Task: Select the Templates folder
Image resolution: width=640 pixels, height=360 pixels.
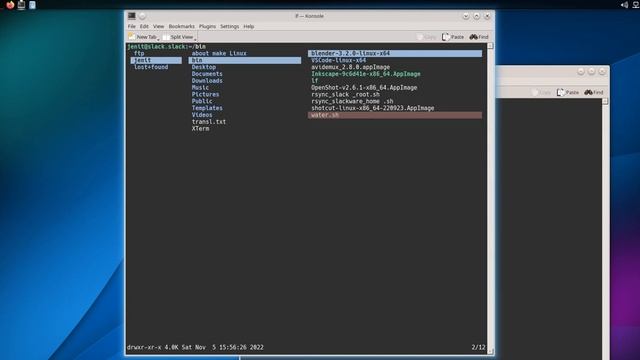Action: (207, 108)
